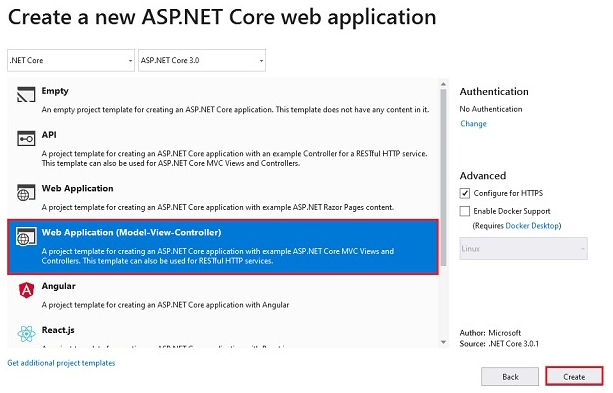
Task: Click the Create button
Action: (574, 377)
